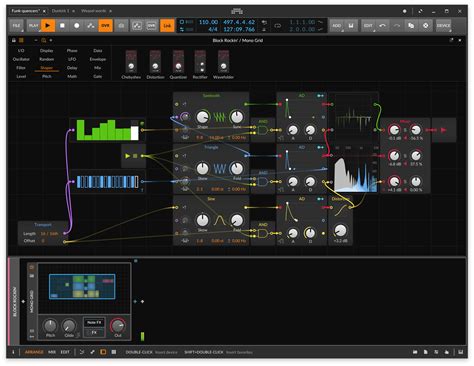Pick the Wavefolder shaper module
The width and height of the screenshot is (474, 366).
(223, 65)
